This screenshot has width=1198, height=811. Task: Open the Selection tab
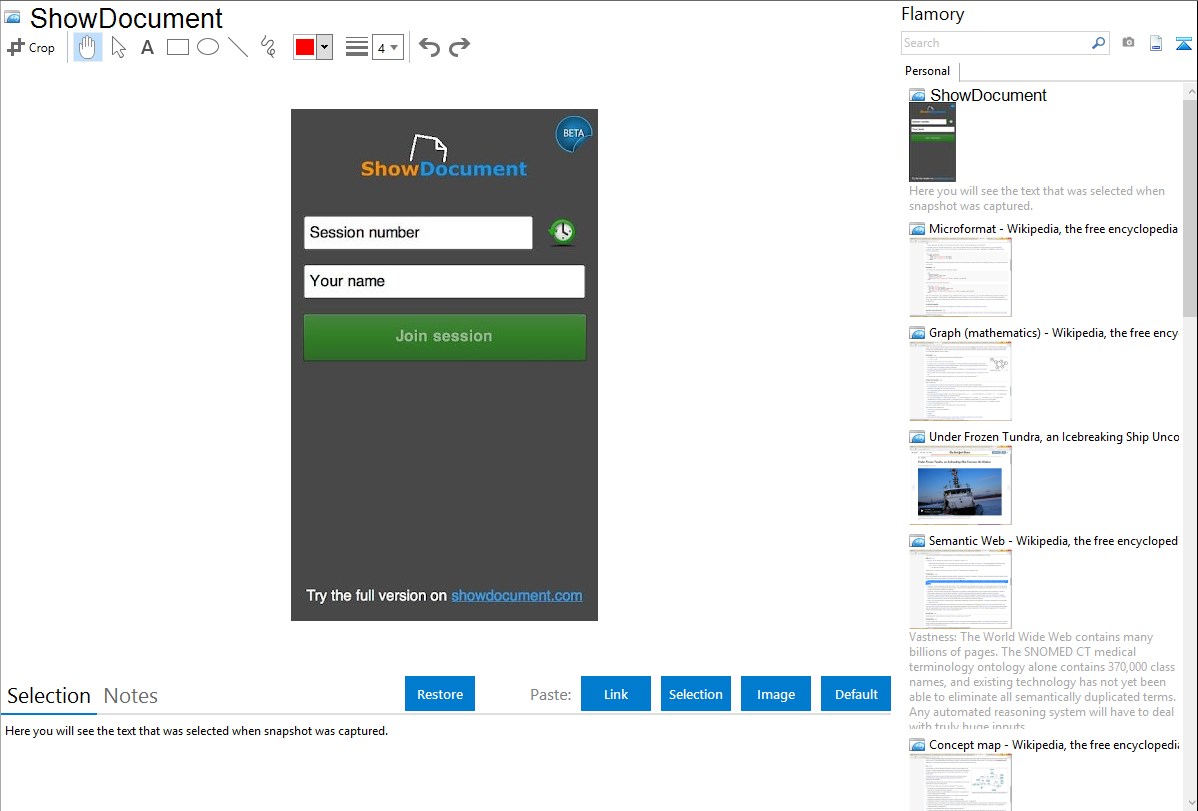click(49, 696)
